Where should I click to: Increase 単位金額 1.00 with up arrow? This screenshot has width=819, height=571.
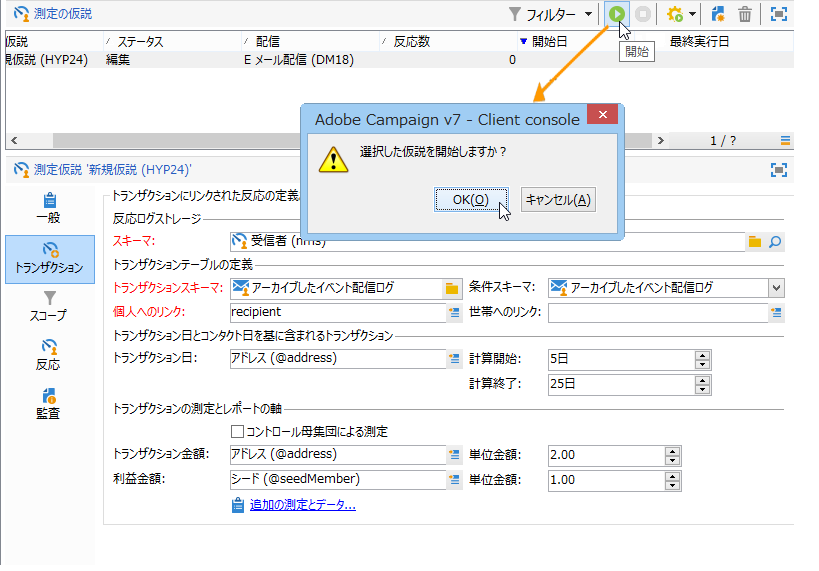[x=673, y=476]
